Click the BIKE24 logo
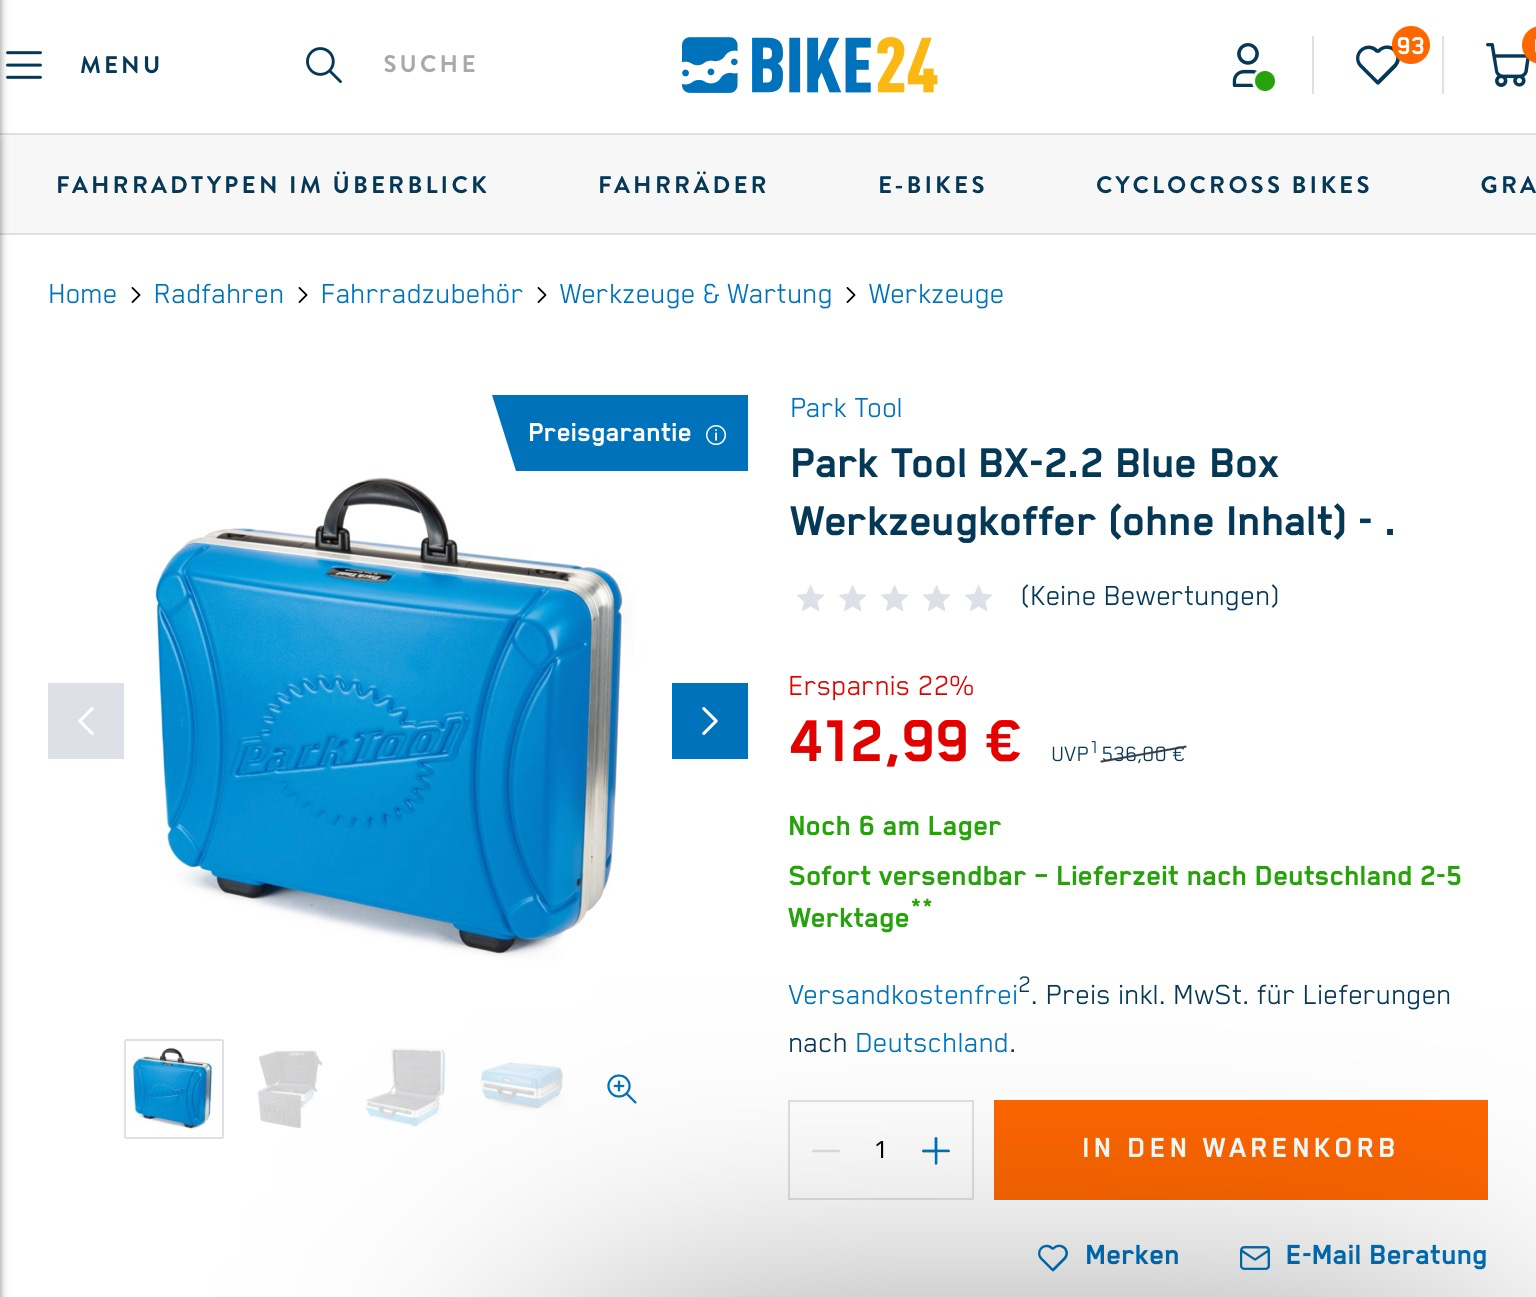The width and height of the screenshot is (1536, 1297). pyautogui.click(x=810, y=66)
